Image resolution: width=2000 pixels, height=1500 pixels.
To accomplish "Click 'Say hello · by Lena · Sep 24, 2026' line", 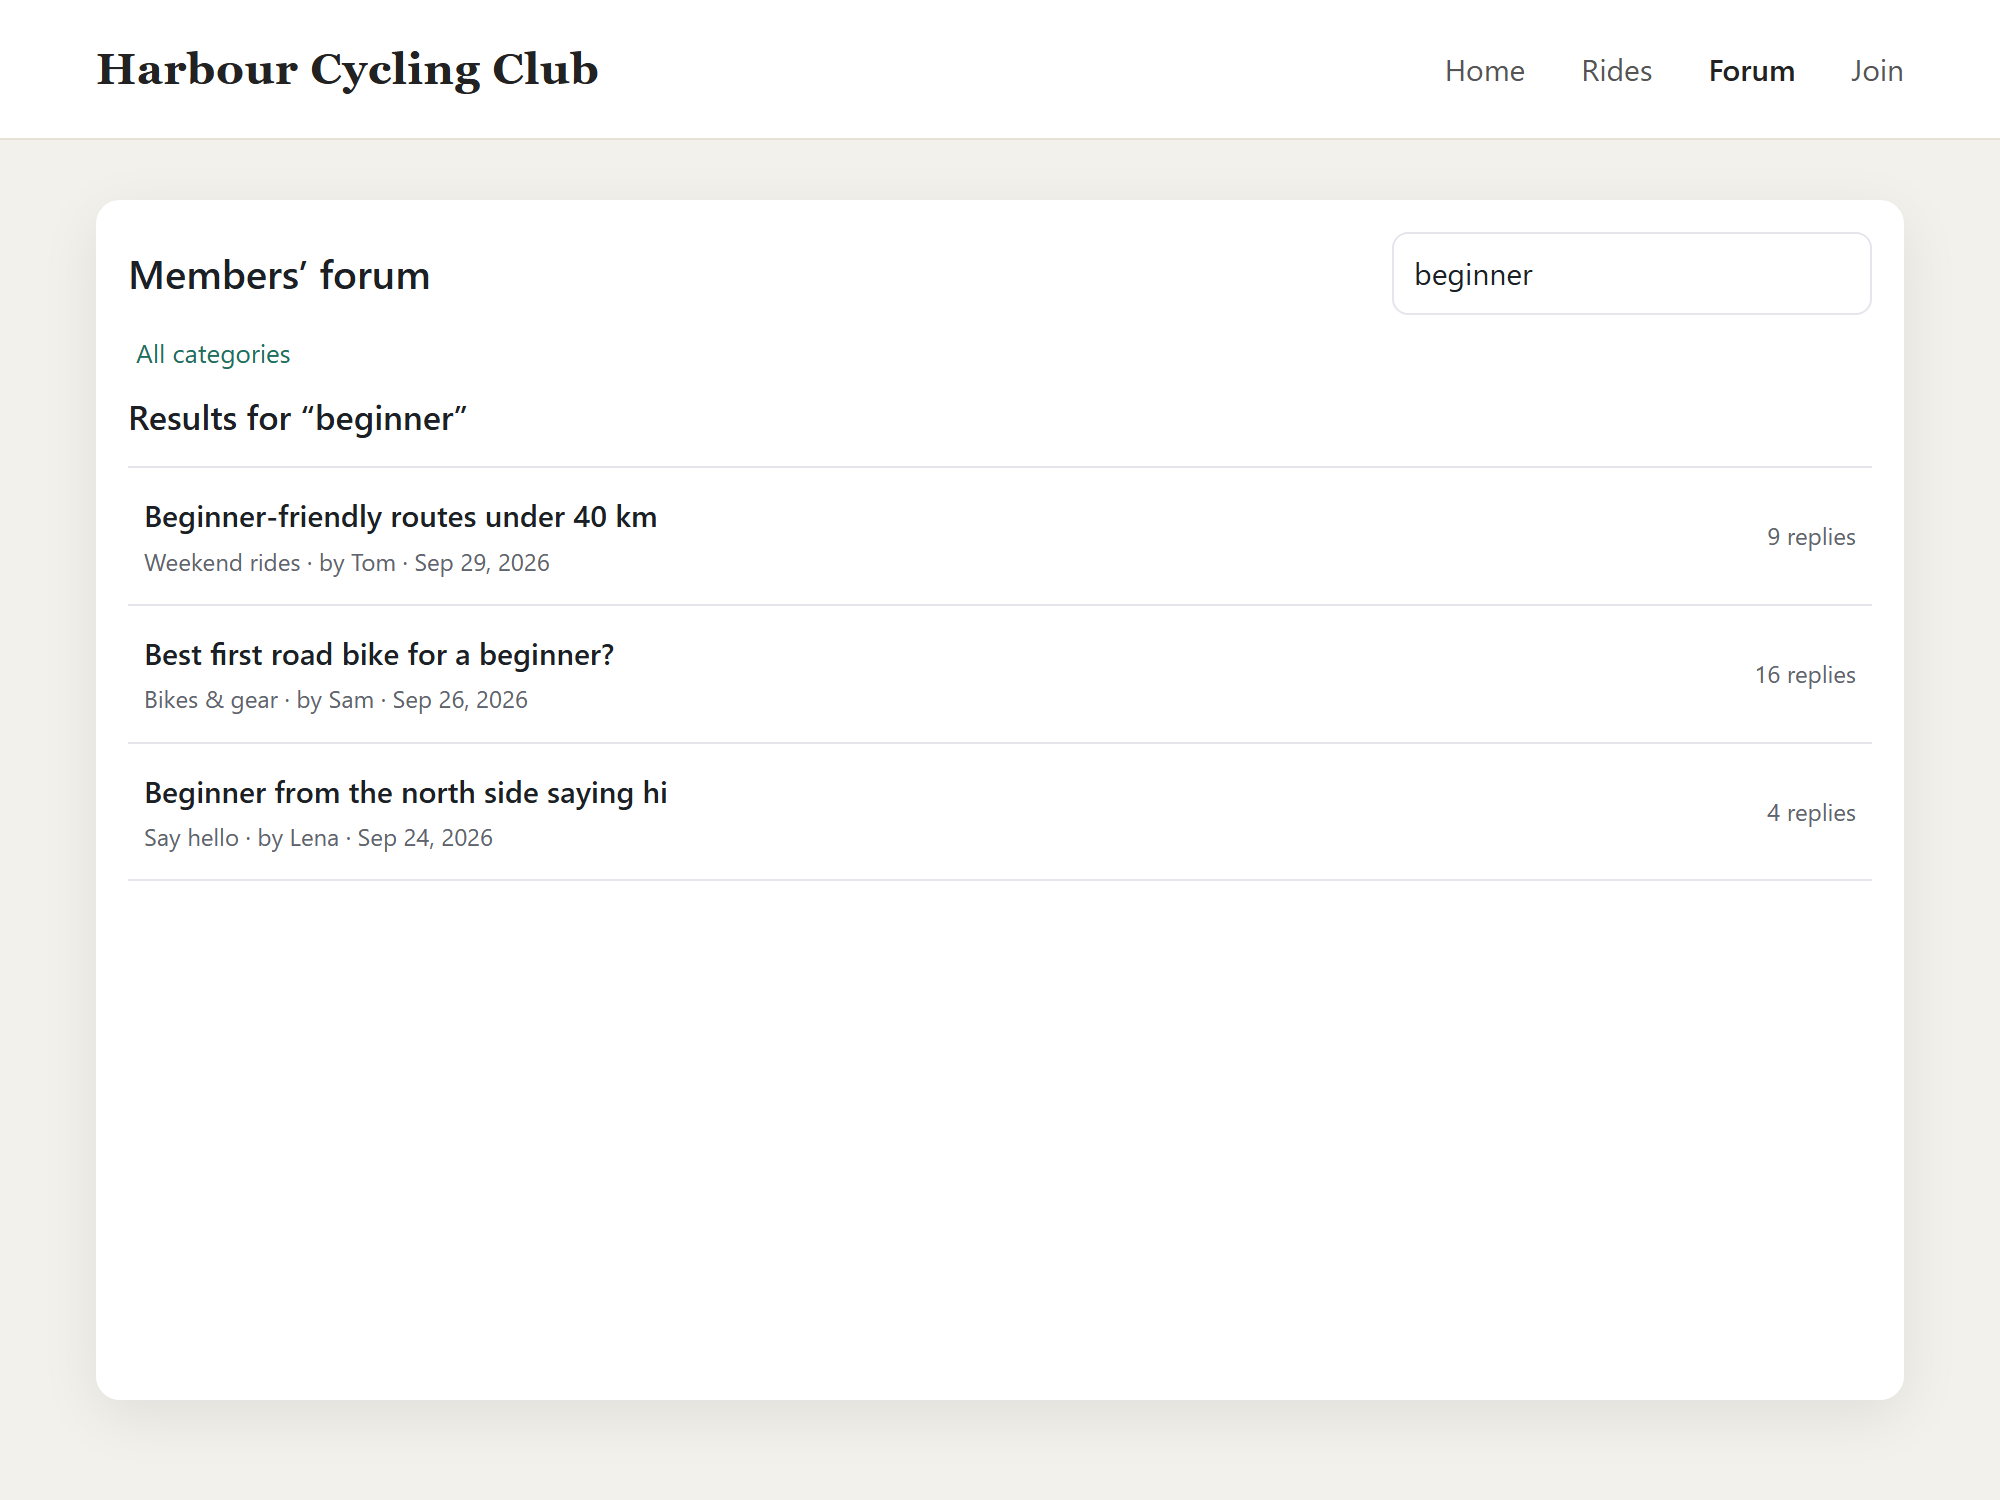I will (x=318, y=838).
